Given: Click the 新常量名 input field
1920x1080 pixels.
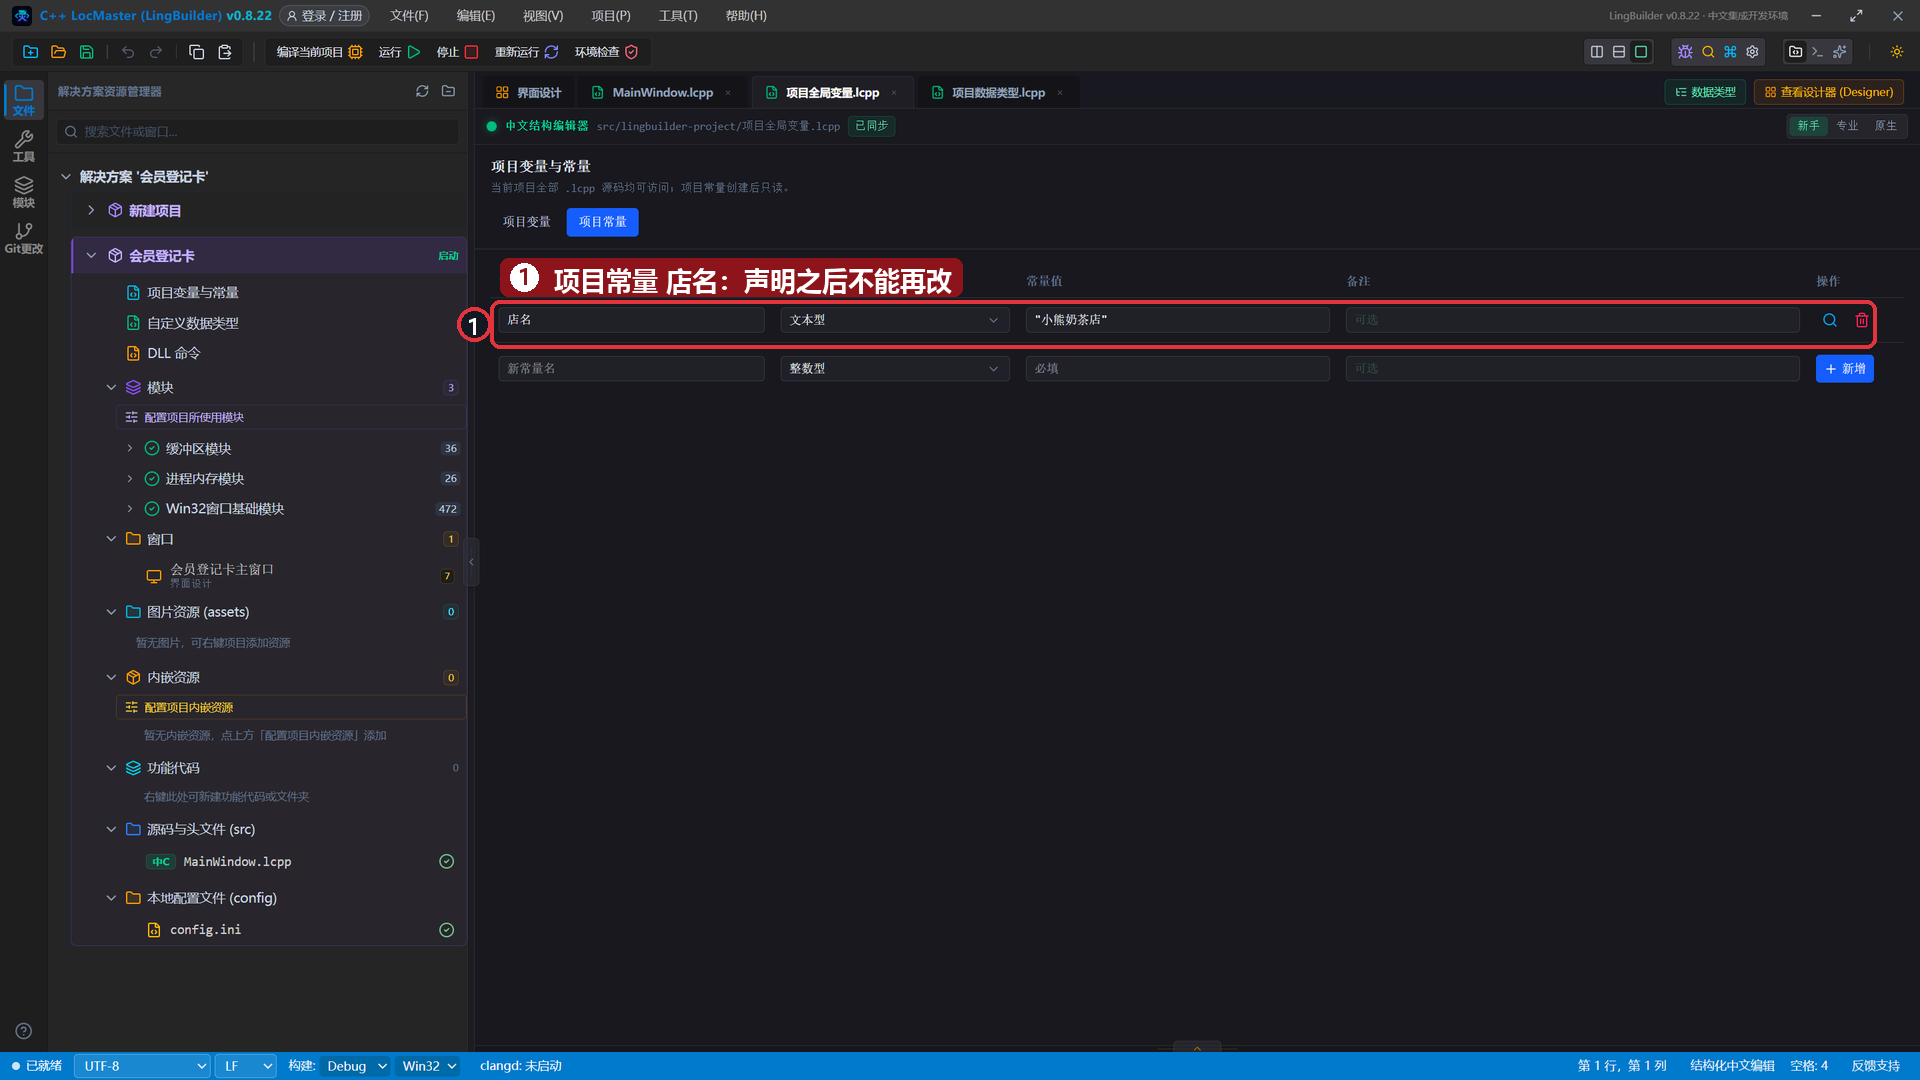Looking at the screenshot, I should [x=631, y=369].
